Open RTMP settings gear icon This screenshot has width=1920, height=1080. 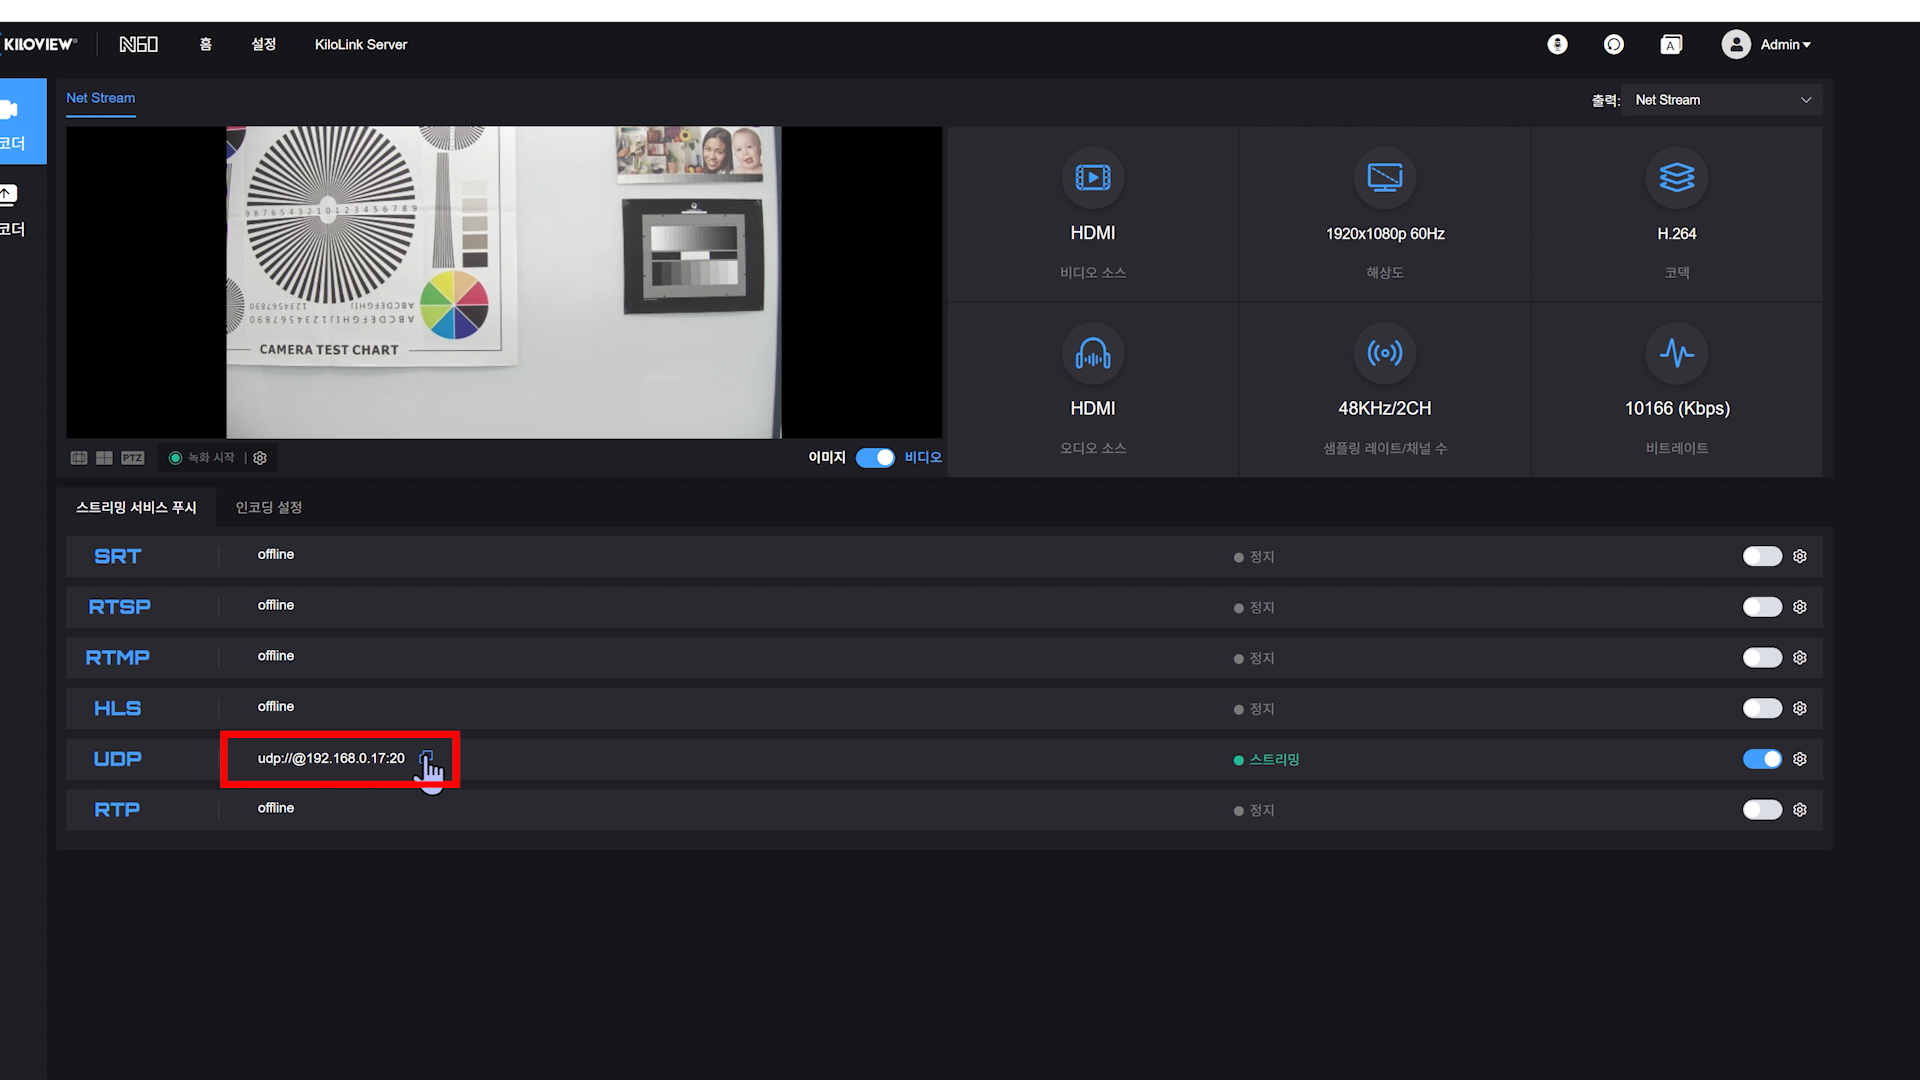click(1800, 658)
